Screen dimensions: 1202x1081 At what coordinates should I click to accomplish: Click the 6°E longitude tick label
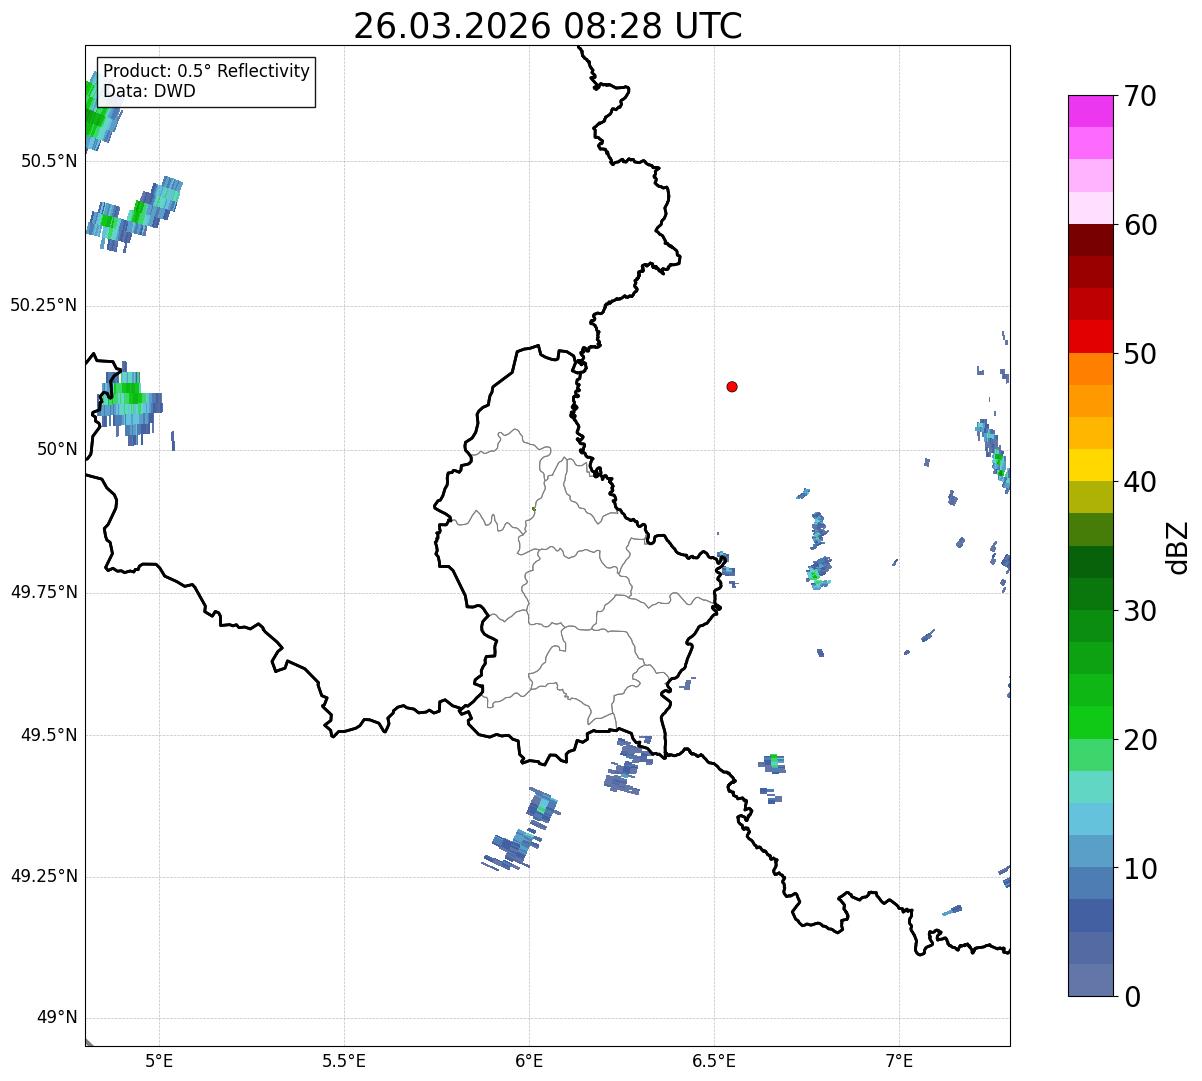click(x=529, y=1059)
